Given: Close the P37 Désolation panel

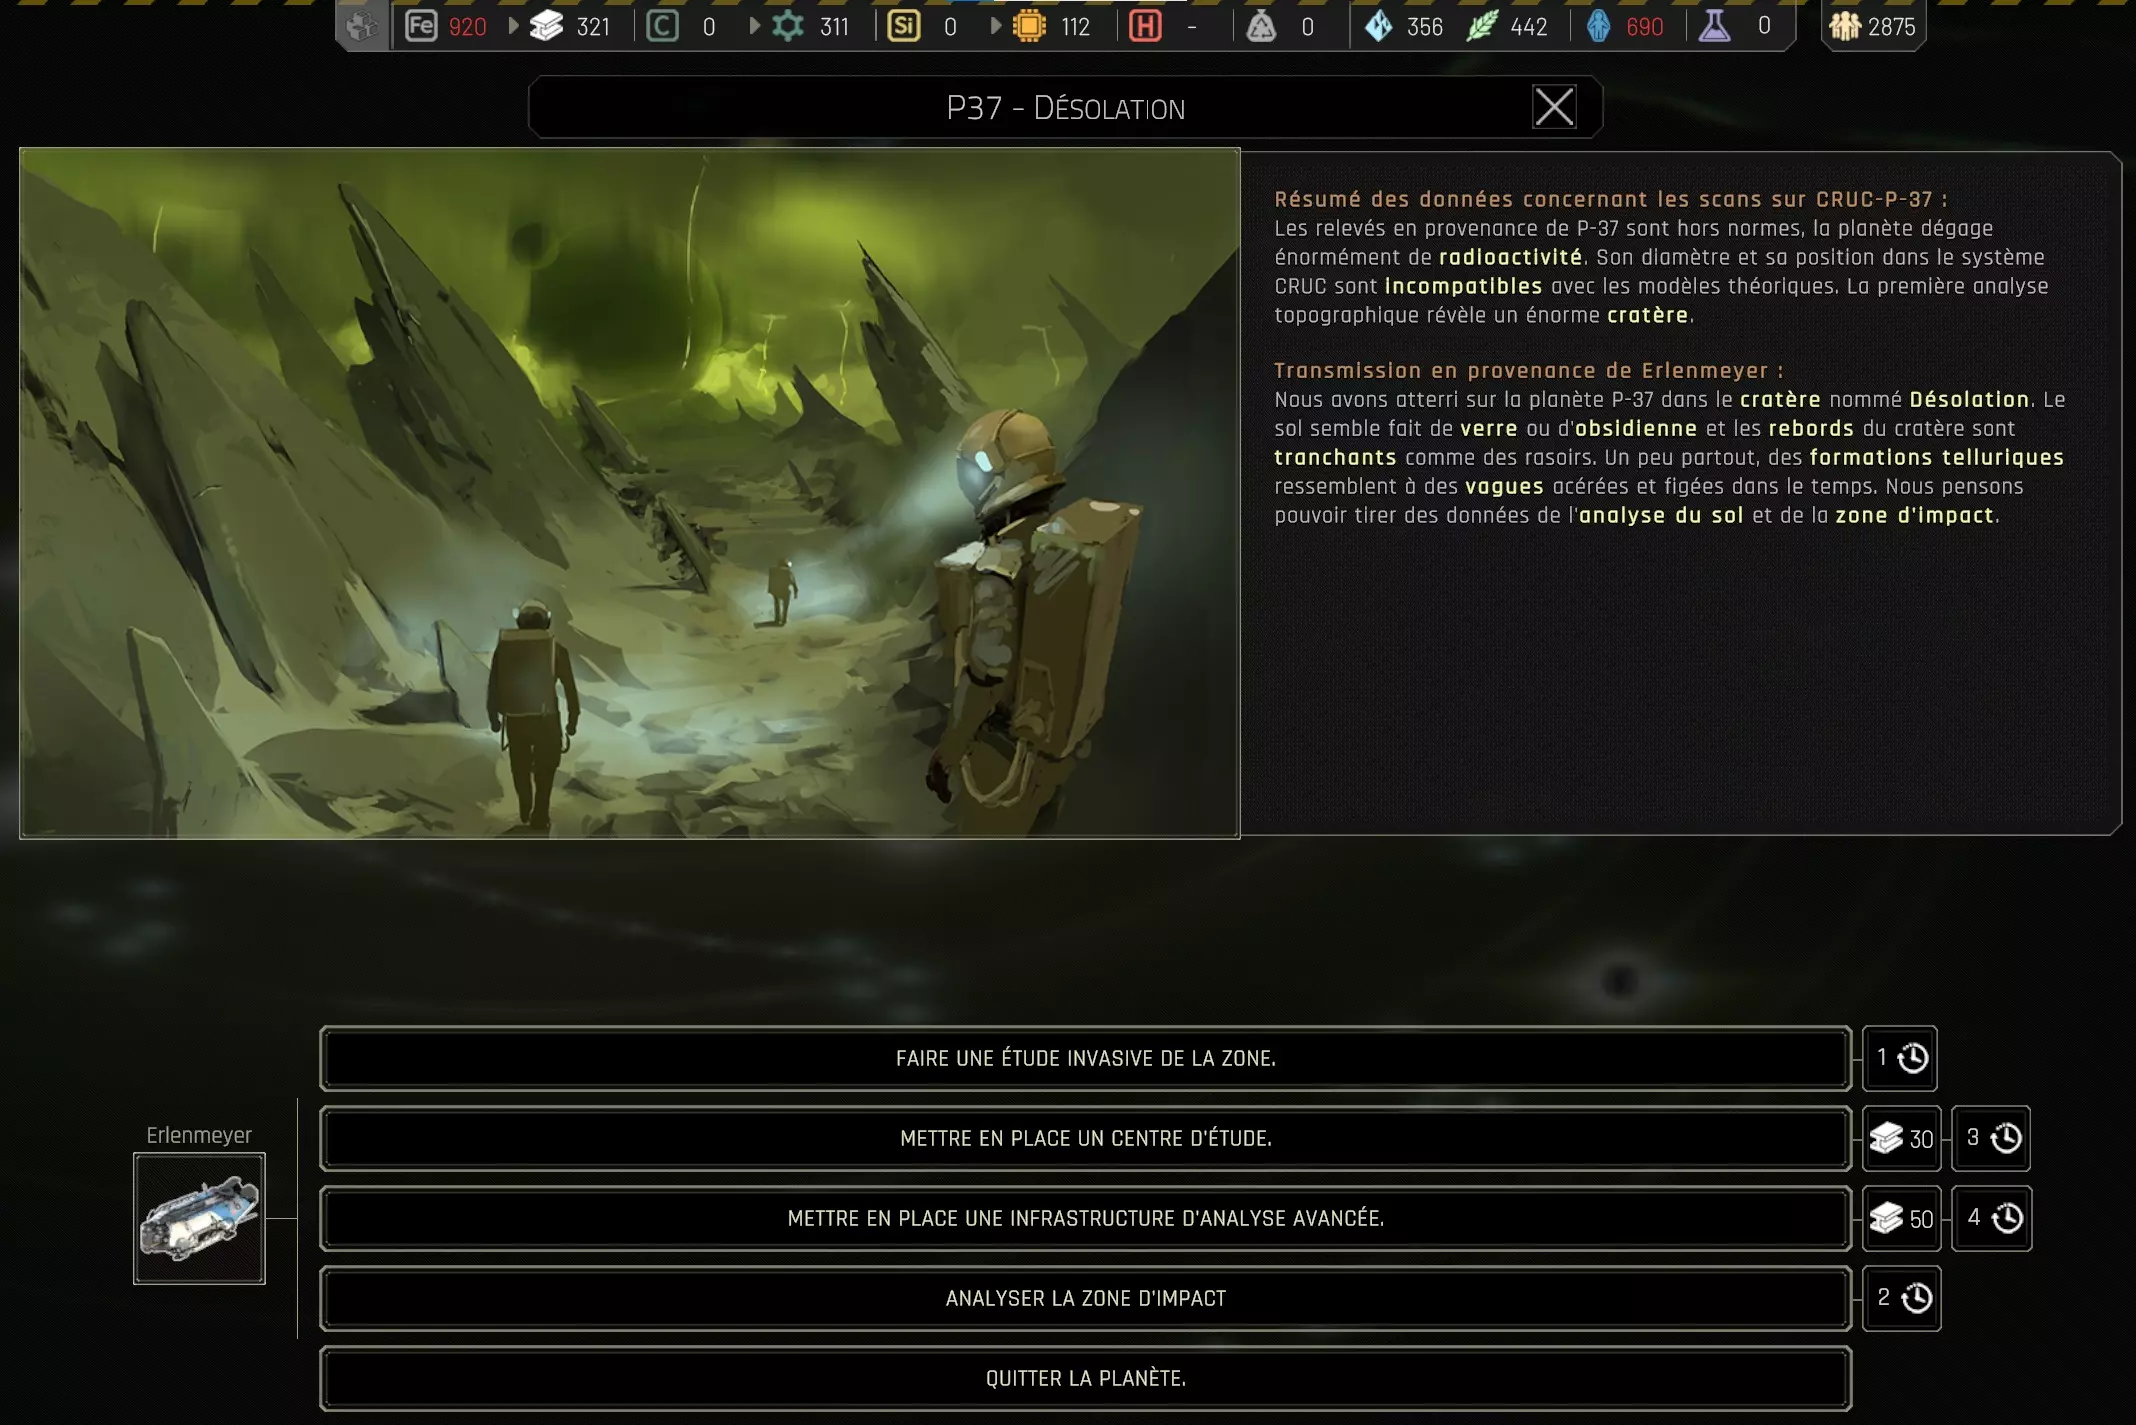Looking at the screenshot, I should [x=1554, y=107].
